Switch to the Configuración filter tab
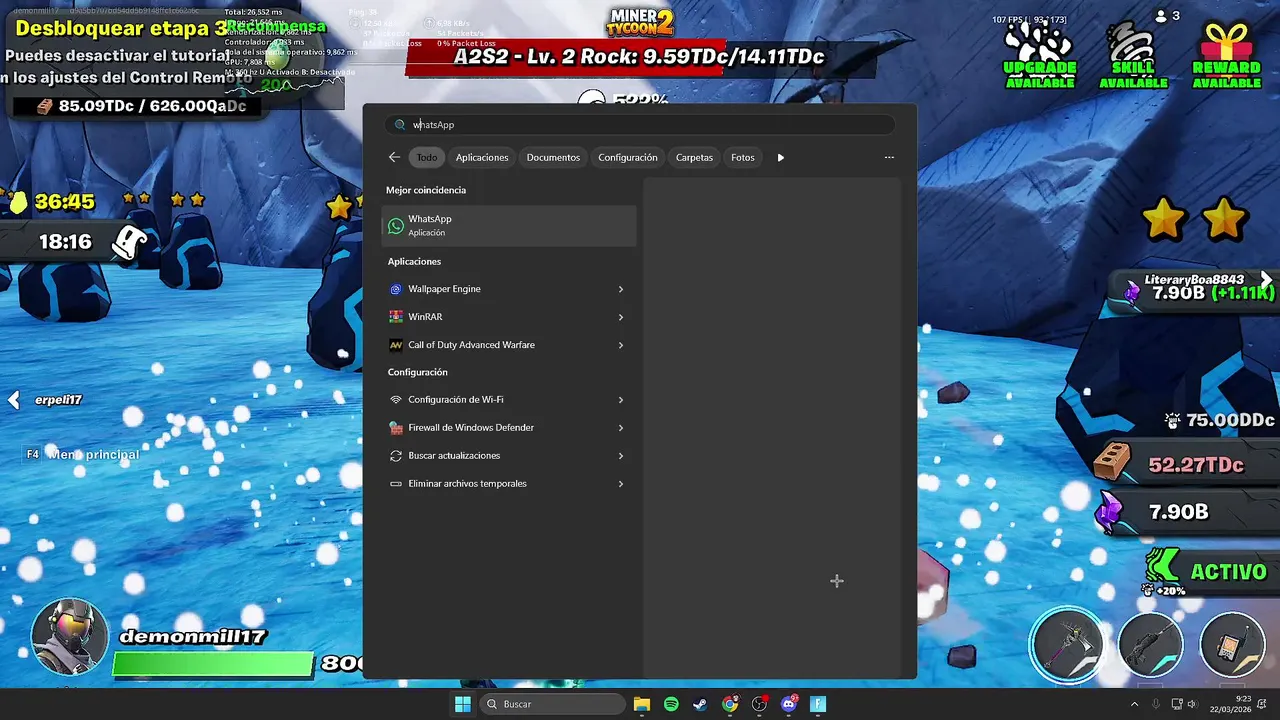This screenshot has width=1280, height=720. coord(628,157)
